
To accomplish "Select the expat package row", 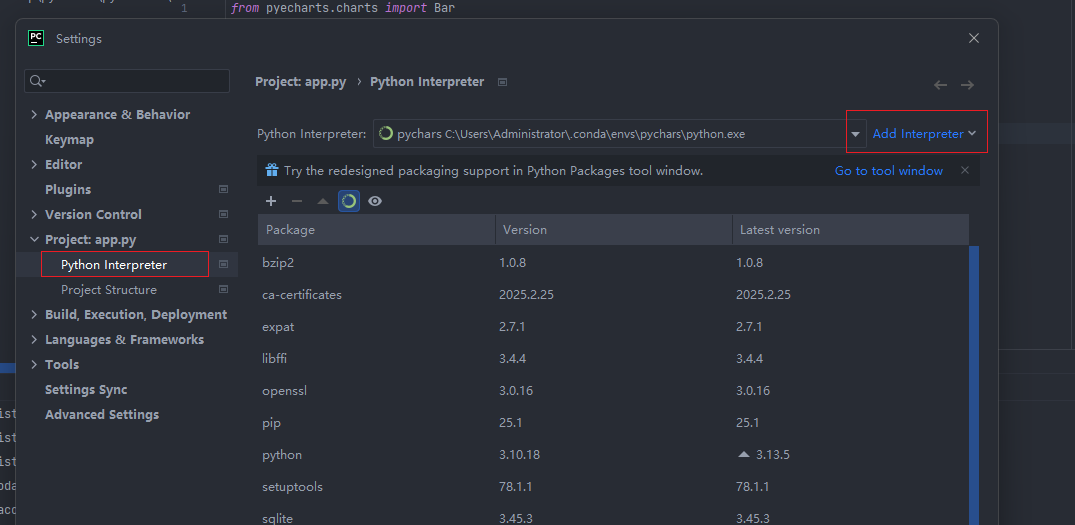I will coord(613,327).
